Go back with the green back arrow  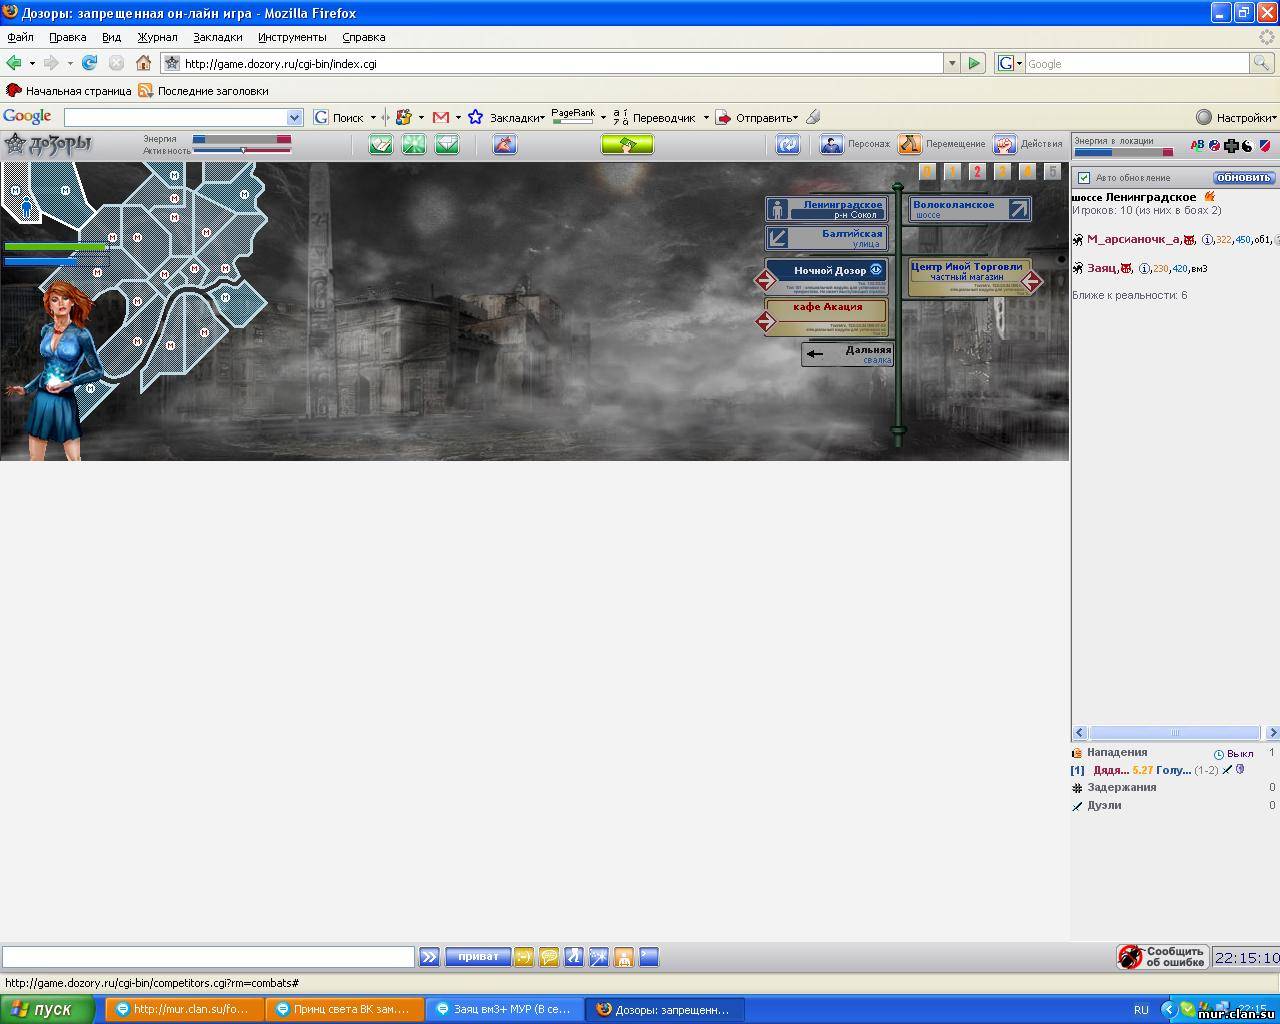click(14, 63)
